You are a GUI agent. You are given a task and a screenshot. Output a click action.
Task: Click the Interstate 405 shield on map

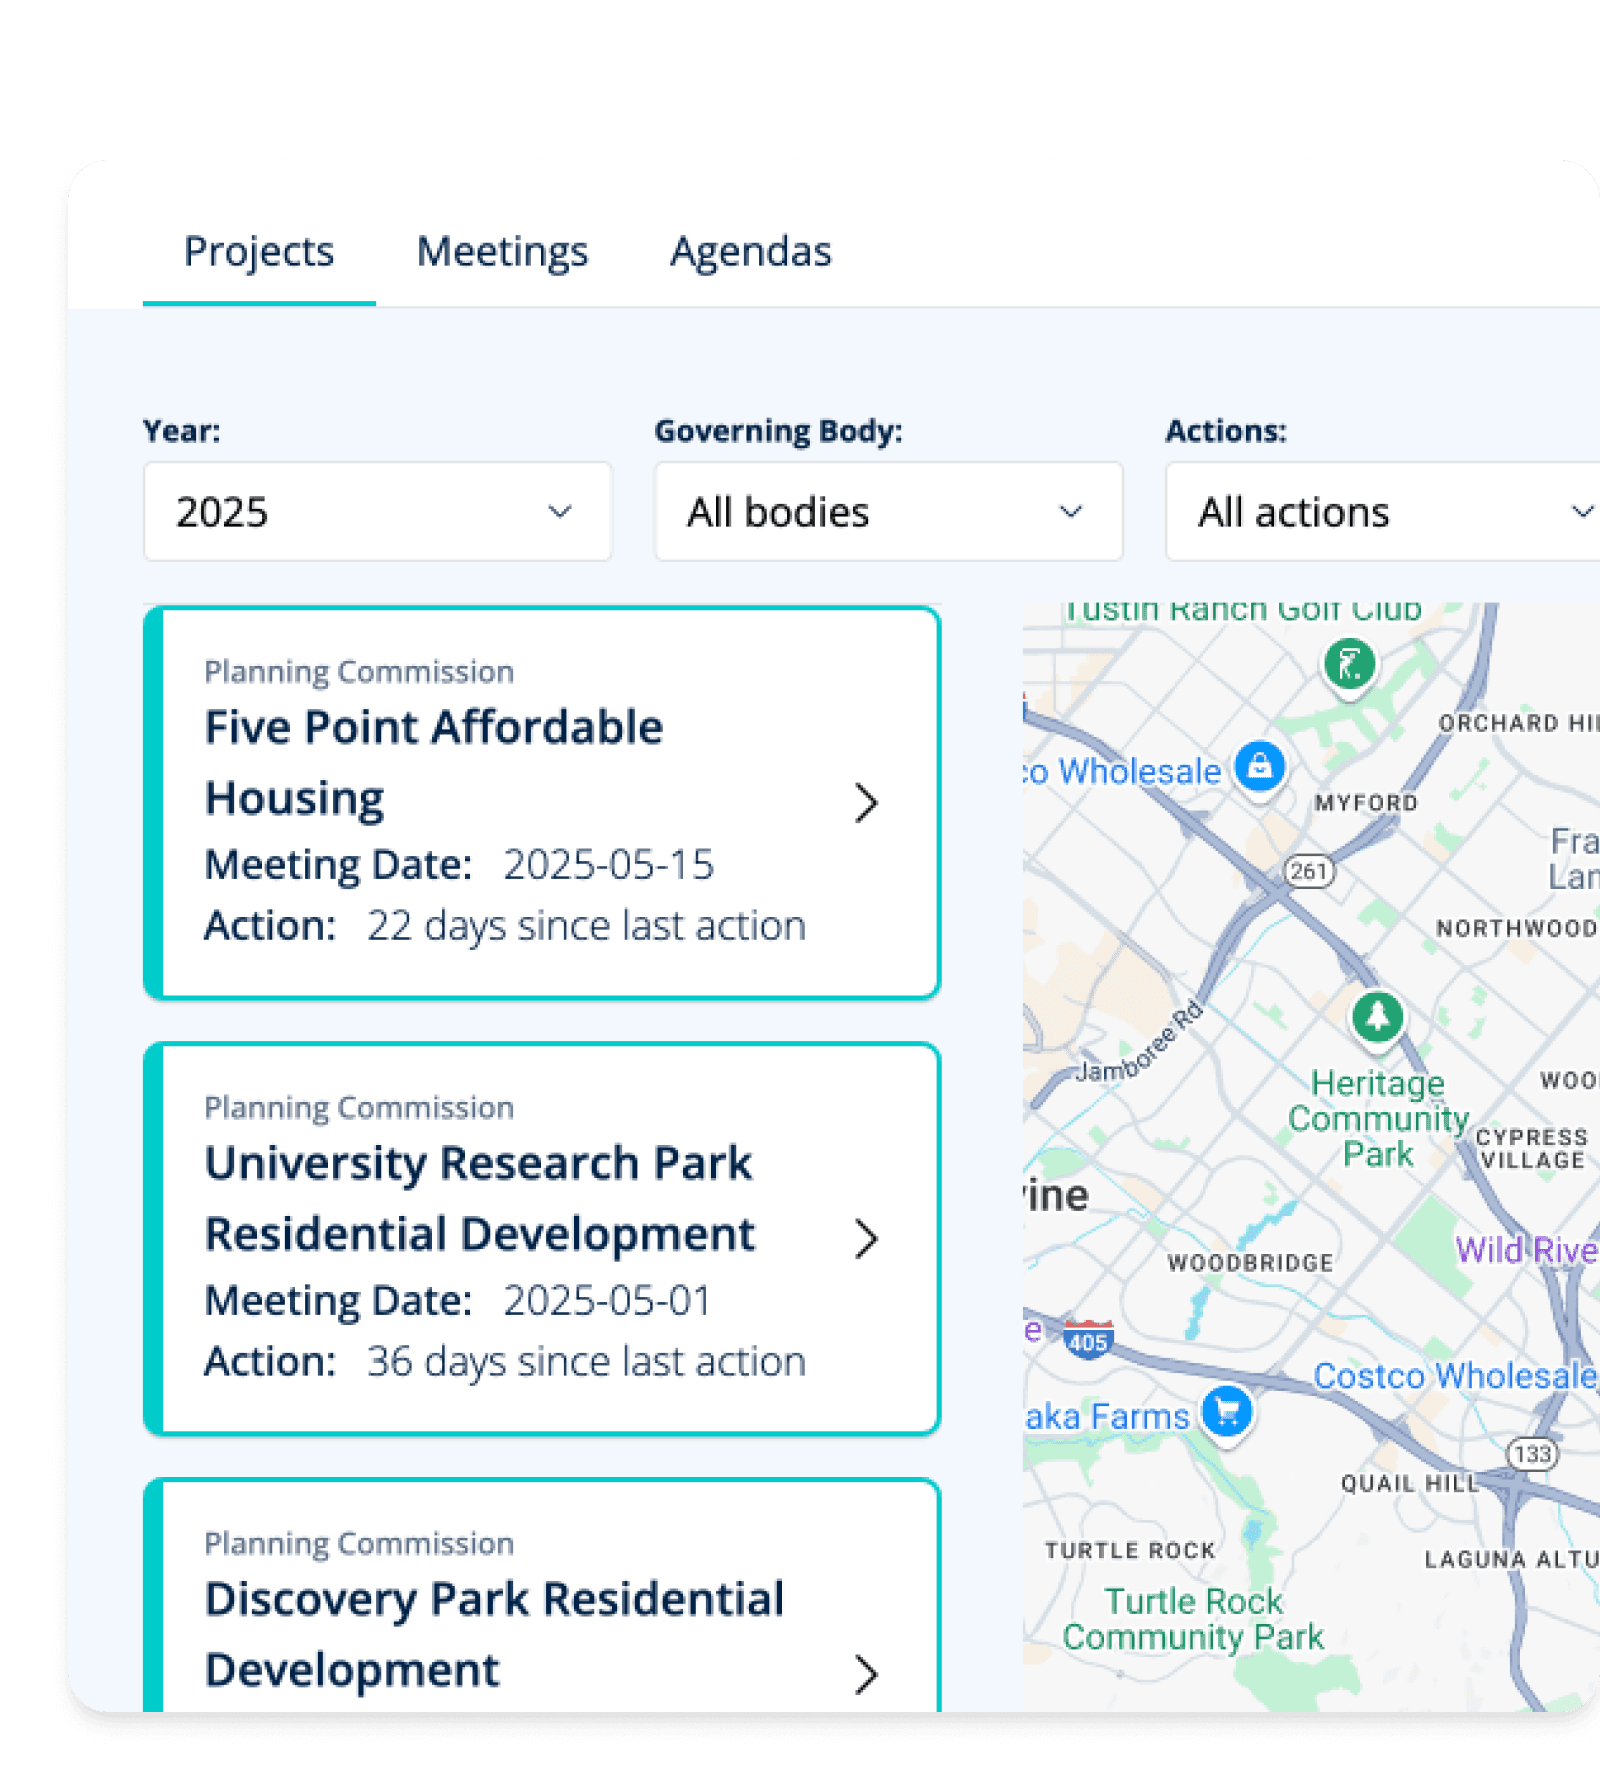click(1088, 1338)
